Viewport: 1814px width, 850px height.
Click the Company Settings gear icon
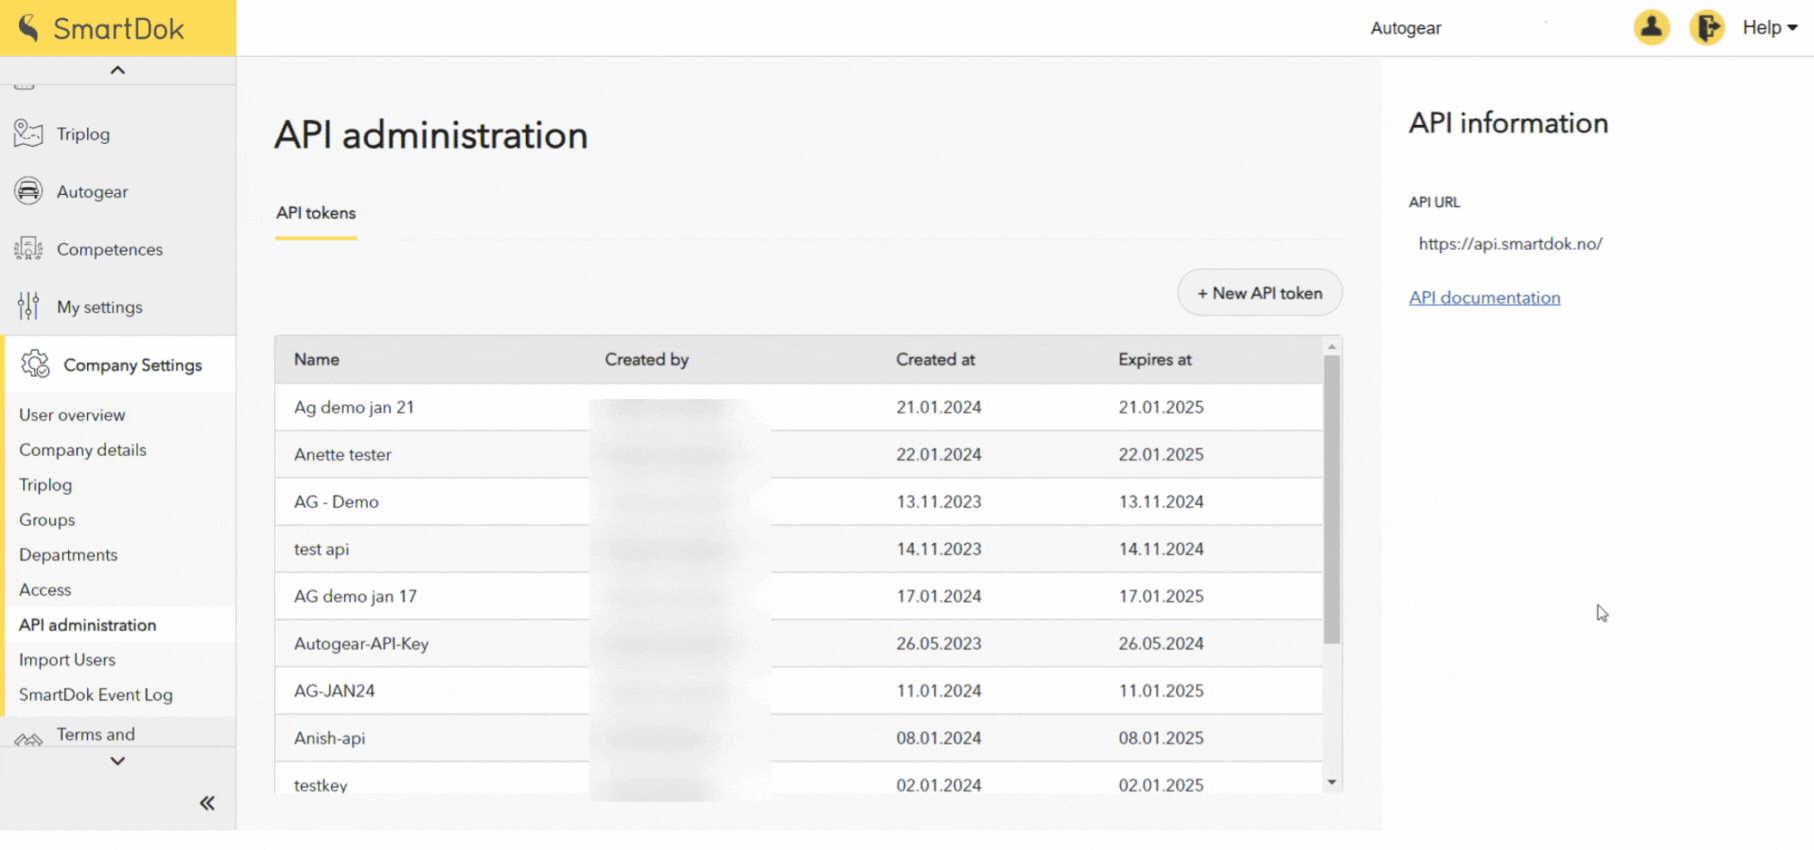35,365
